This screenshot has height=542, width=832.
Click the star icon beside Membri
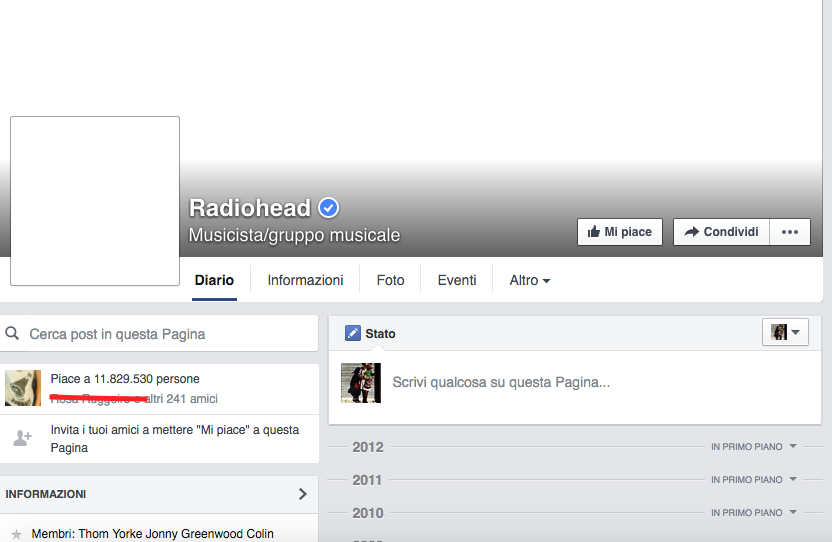click(x=16, y=534)
